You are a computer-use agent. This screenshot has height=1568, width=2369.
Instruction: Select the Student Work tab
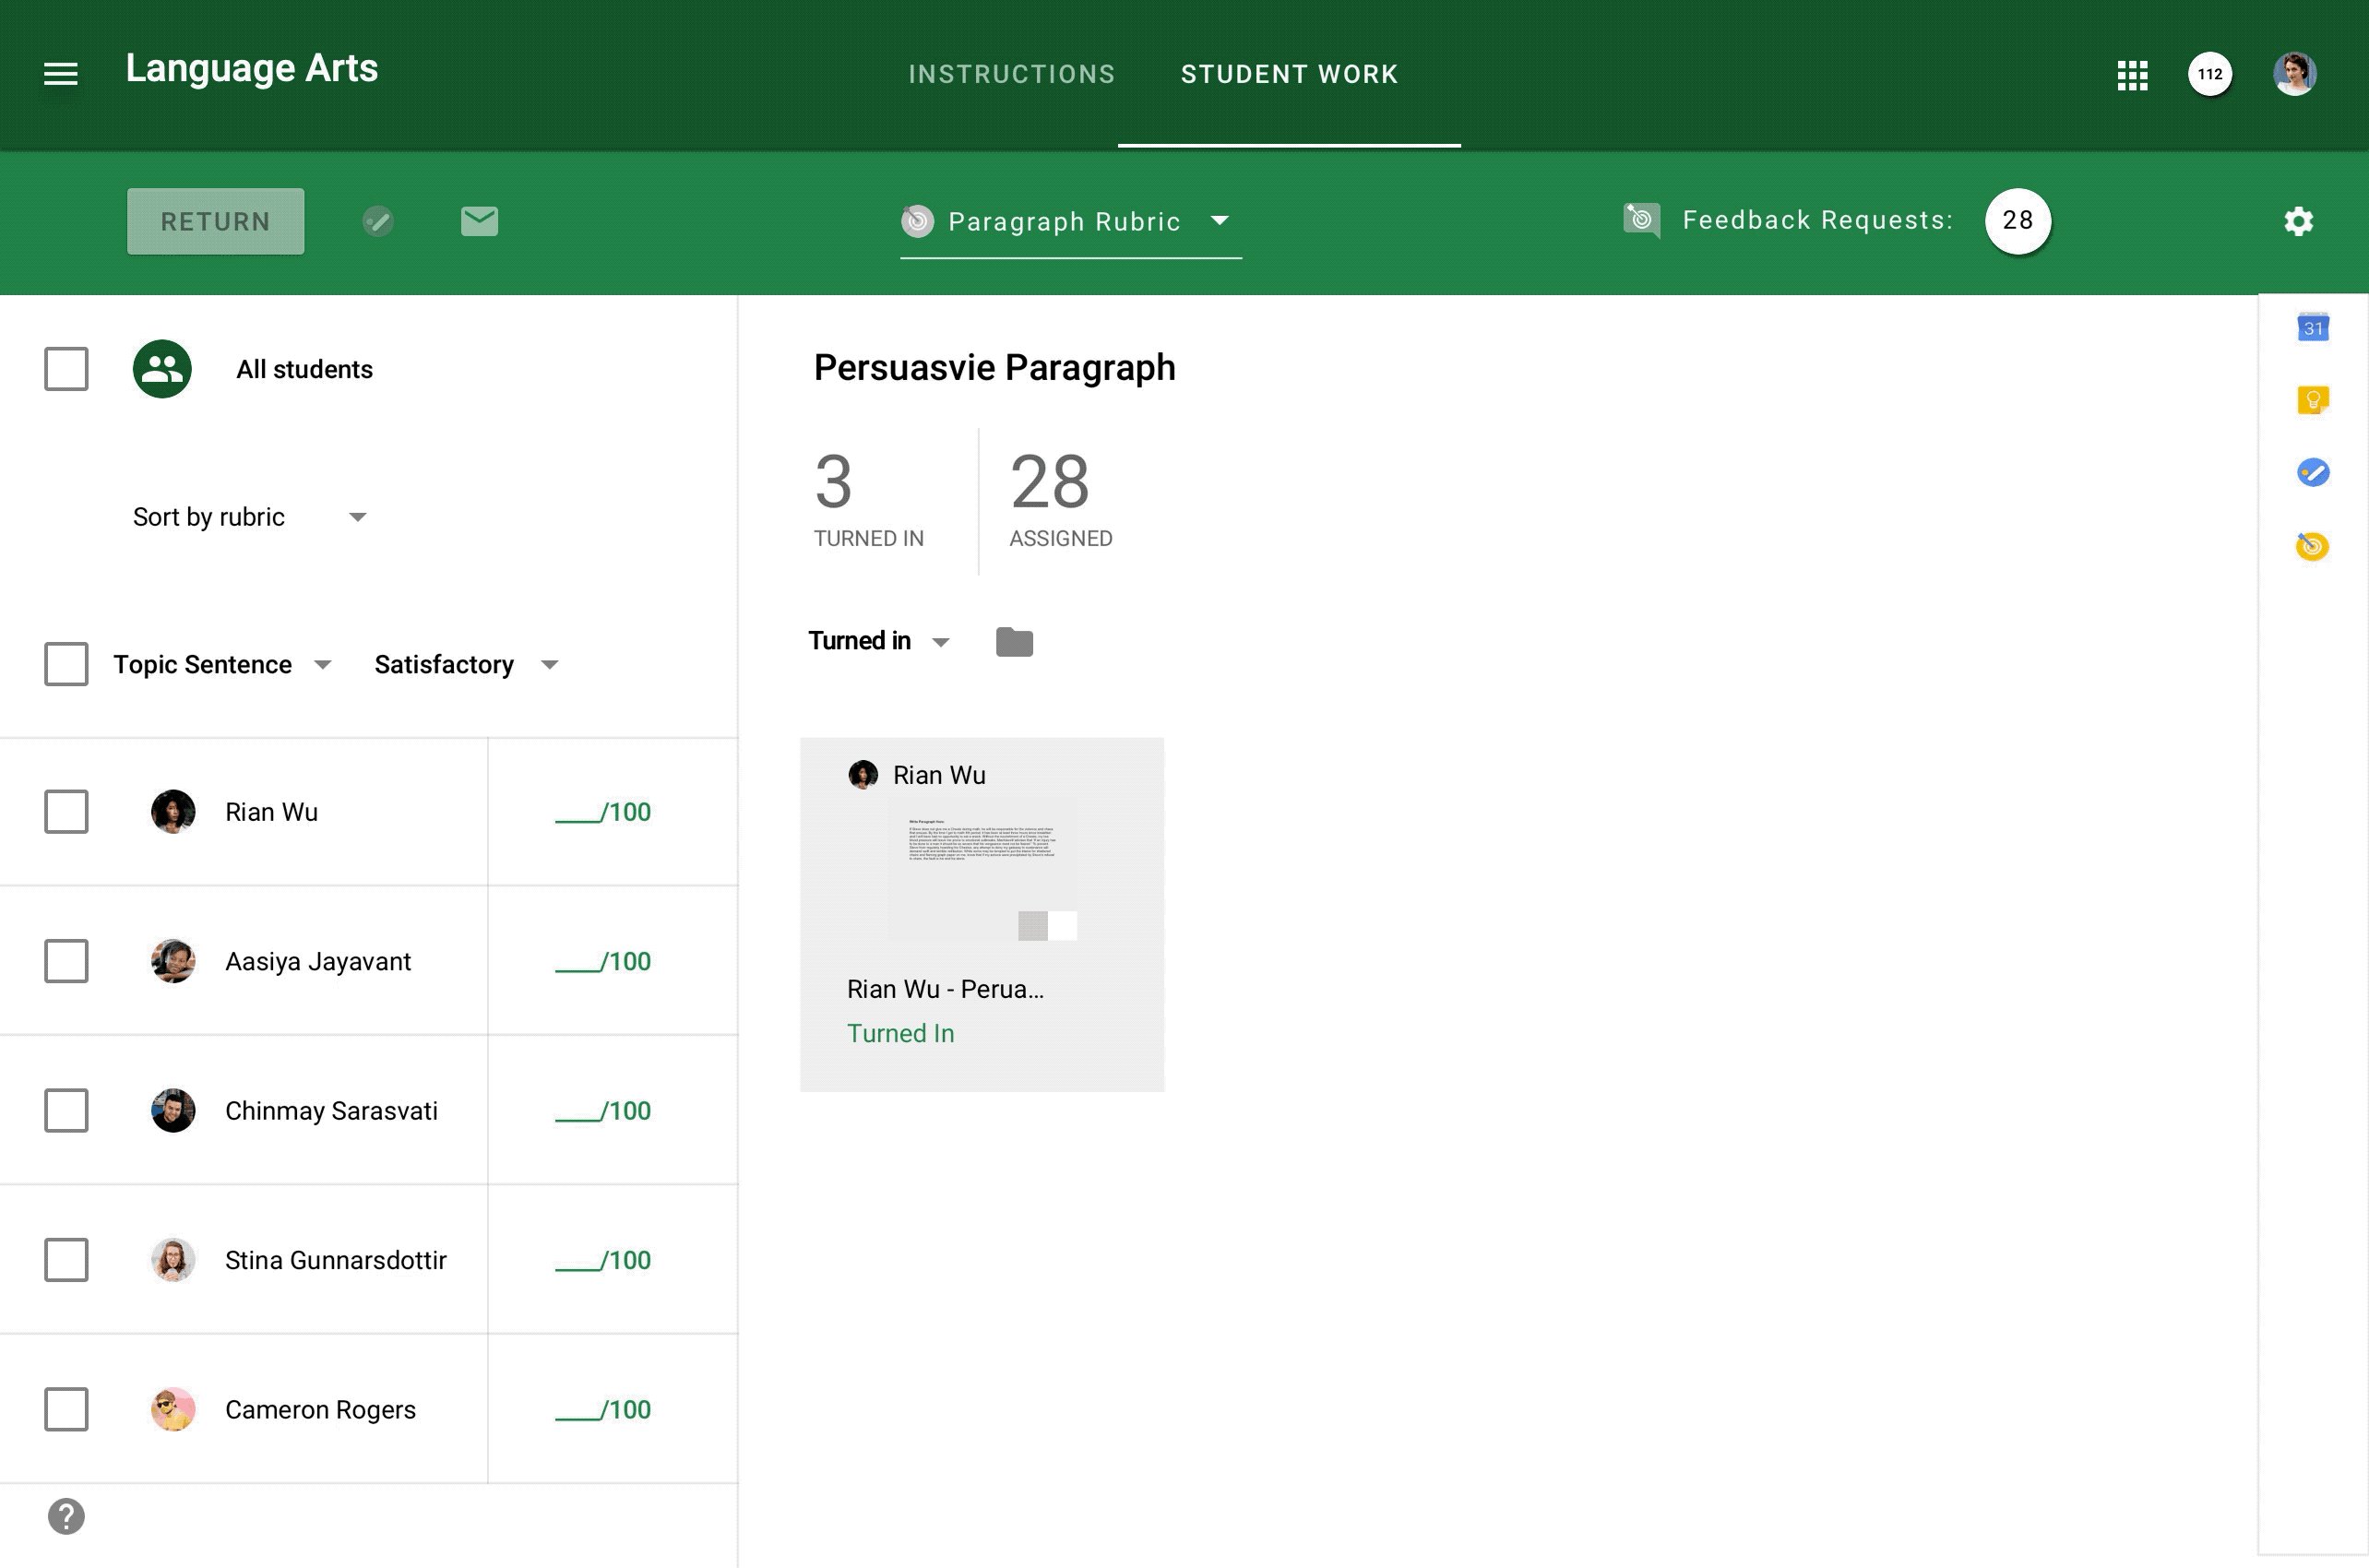point(1289,74)
